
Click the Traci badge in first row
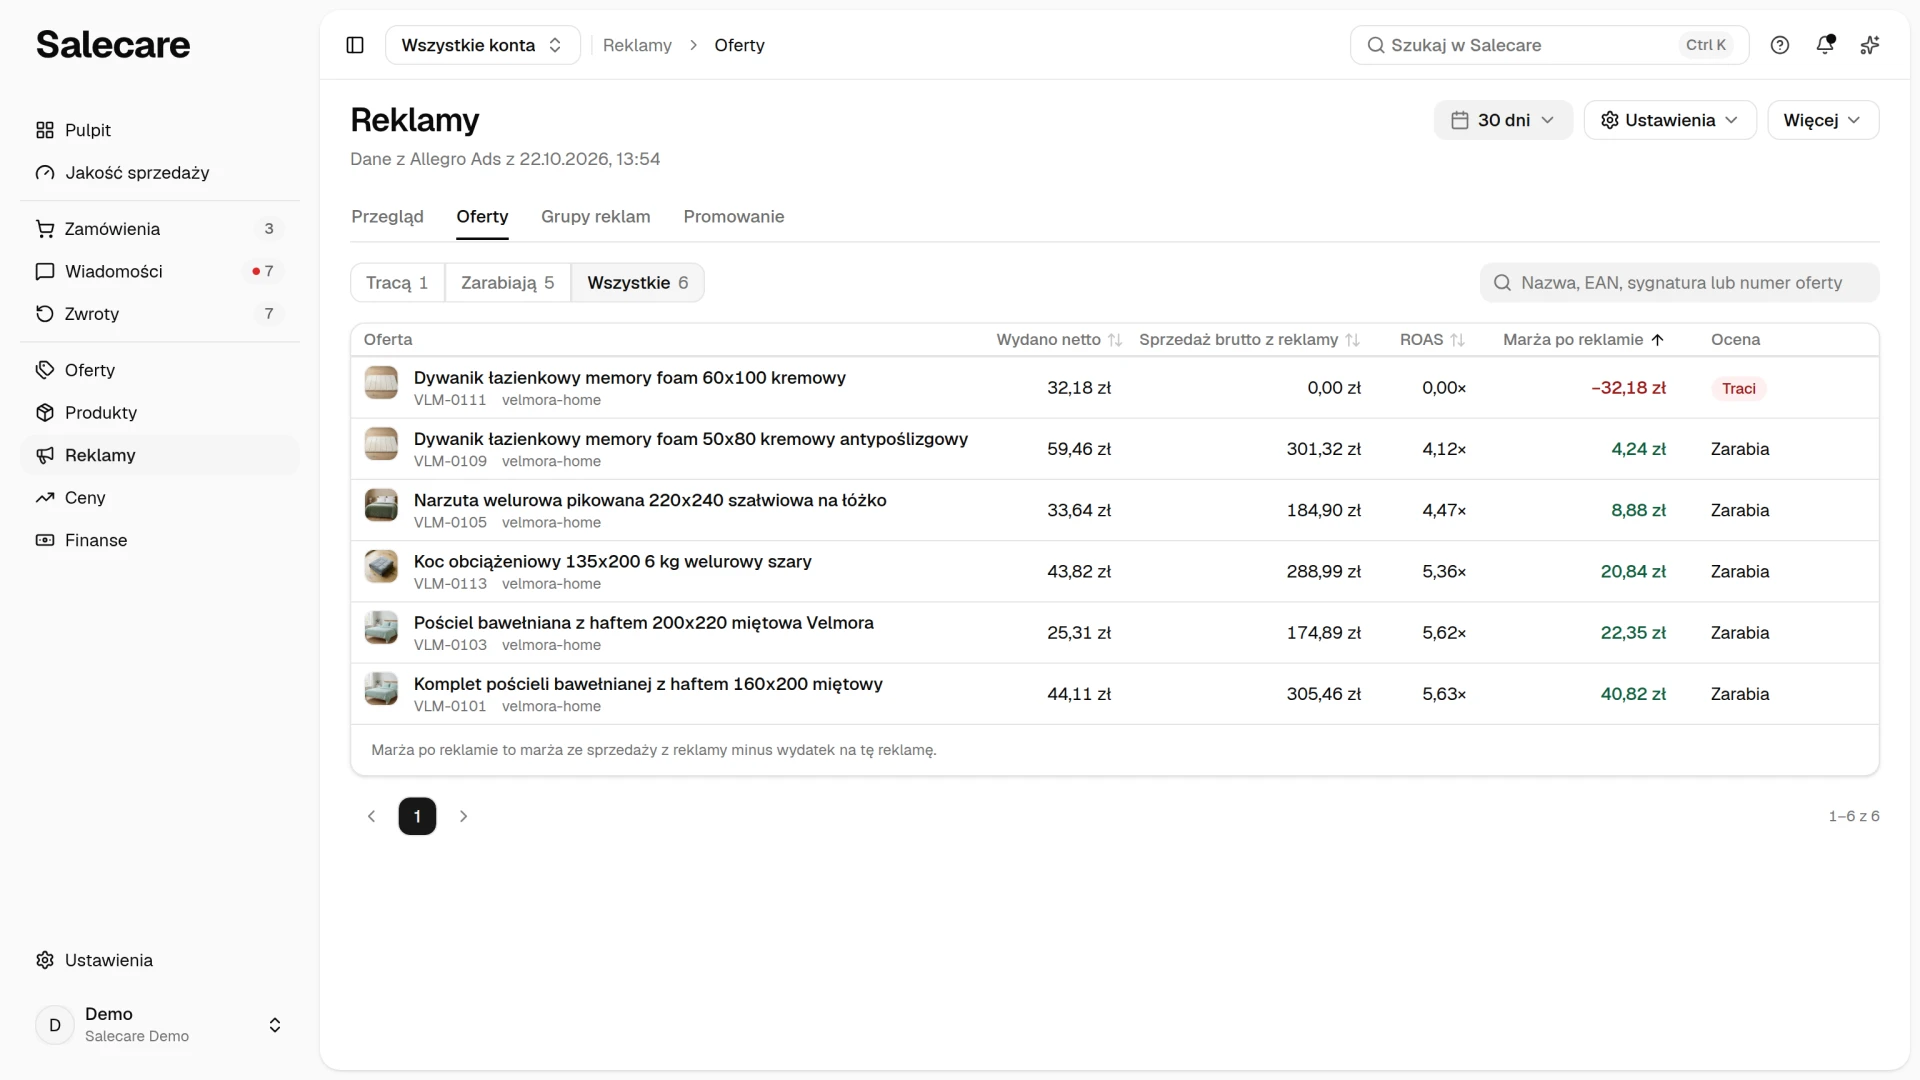1738,388
